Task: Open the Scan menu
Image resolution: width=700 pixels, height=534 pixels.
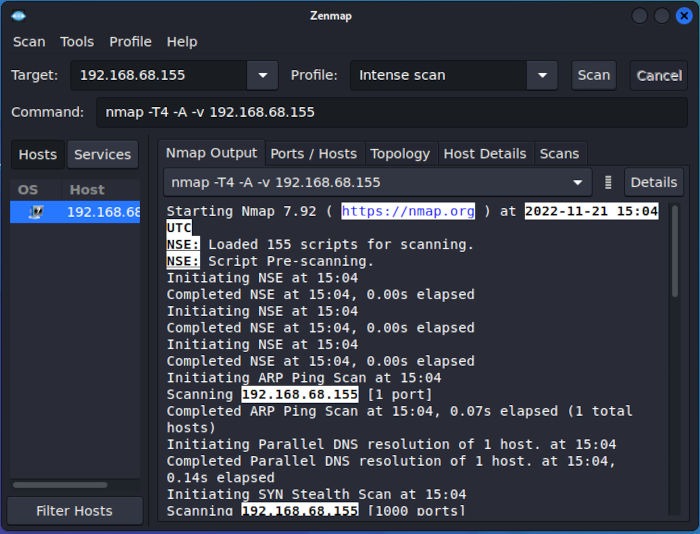Action: click(29, 42)
